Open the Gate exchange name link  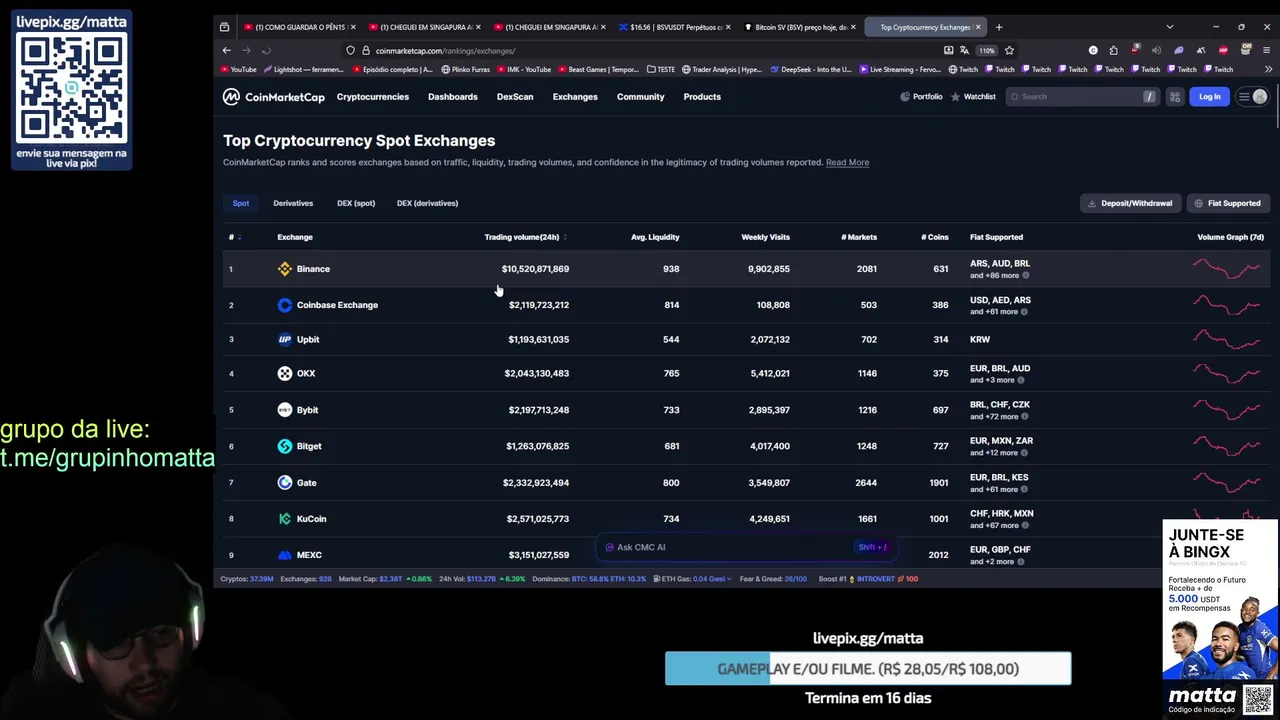306,483
